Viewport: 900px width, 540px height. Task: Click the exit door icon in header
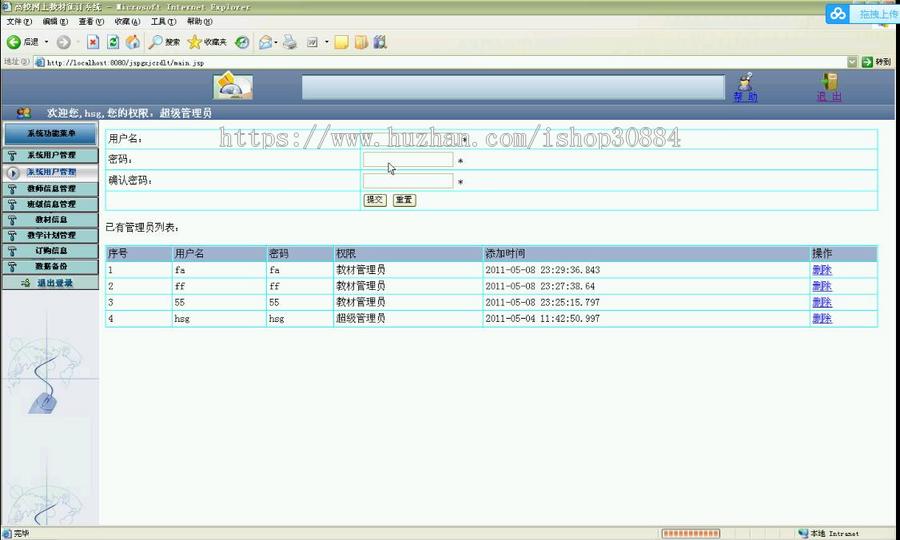point(829,81)
